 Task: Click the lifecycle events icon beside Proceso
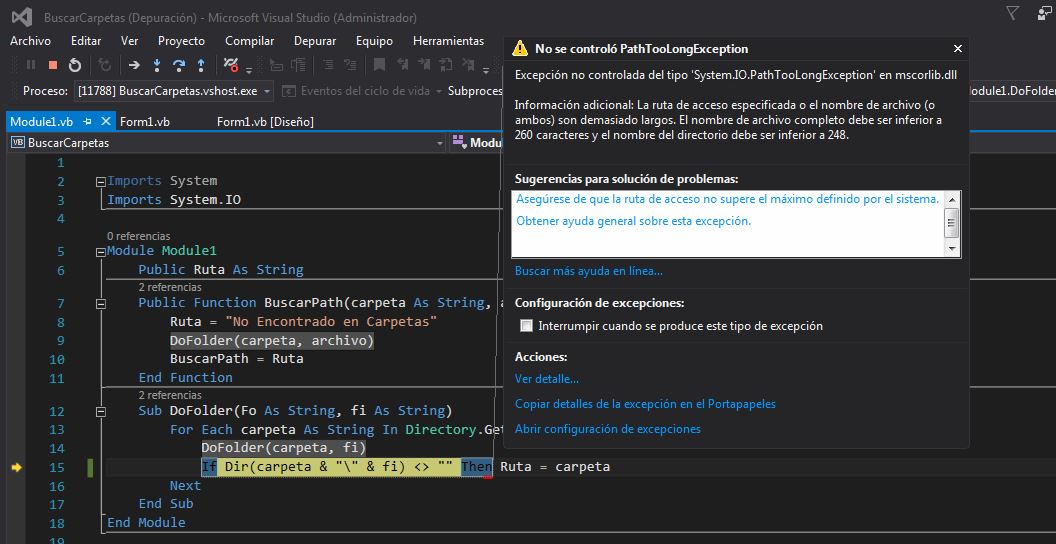[x=288, y=91]
